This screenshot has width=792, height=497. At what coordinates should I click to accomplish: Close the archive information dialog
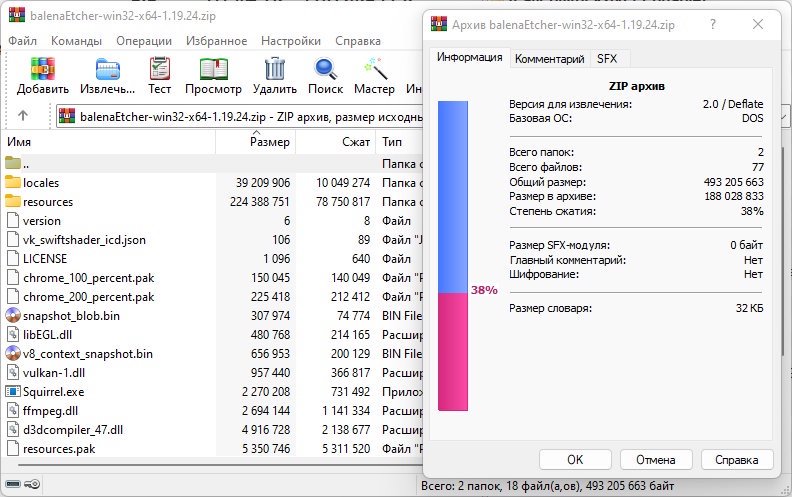click(758, 24)
